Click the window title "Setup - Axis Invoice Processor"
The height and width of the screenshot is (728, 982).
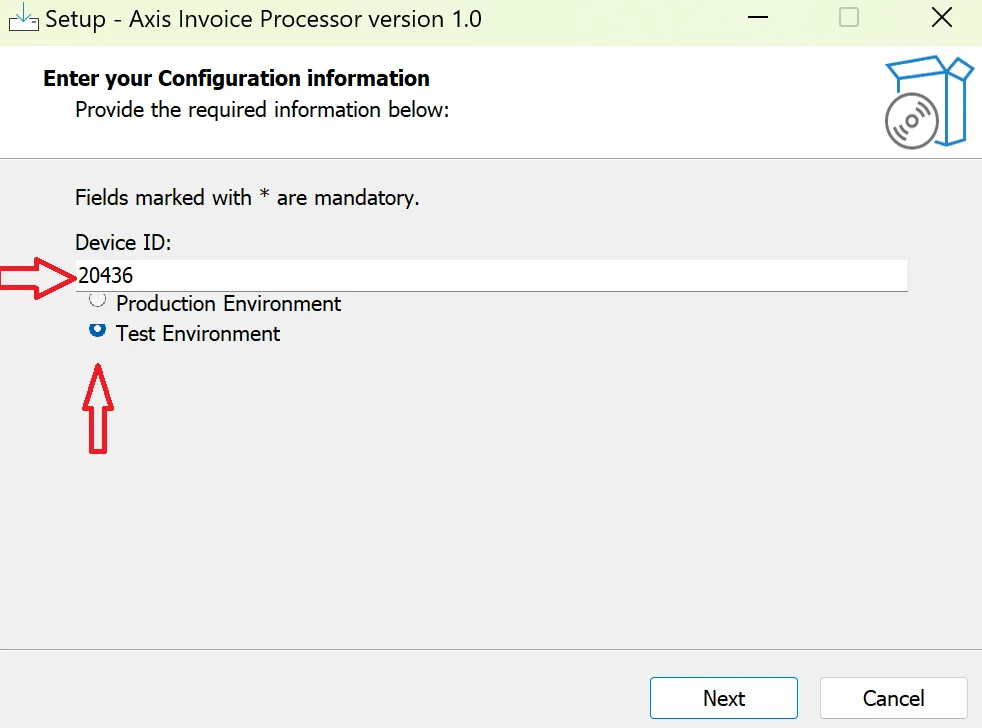263,18
